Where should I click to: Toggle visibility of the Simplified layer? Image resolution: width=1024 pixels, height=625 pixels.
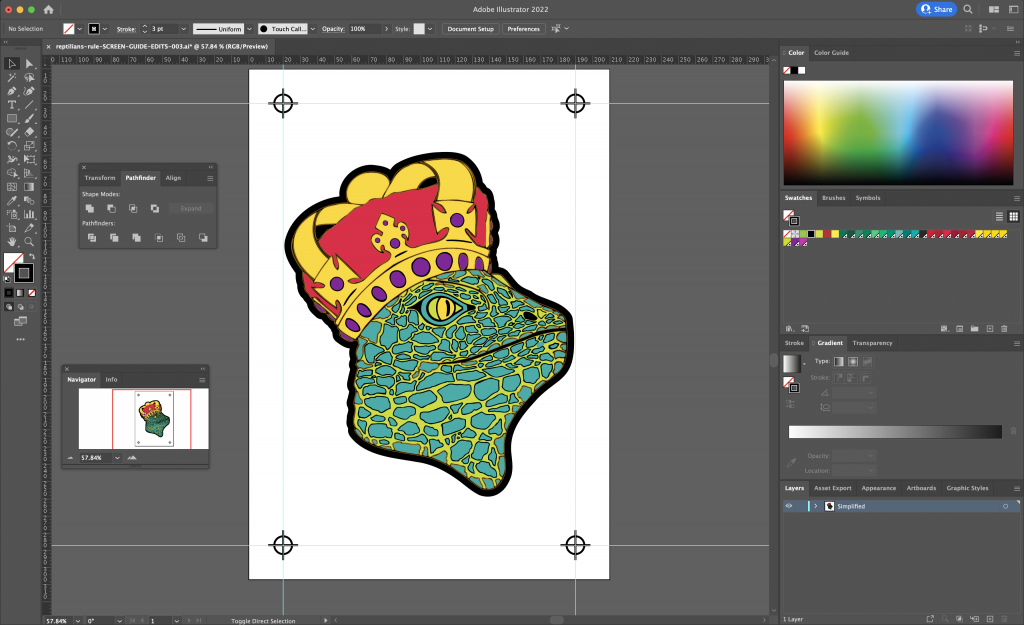(x=790, y=505)
